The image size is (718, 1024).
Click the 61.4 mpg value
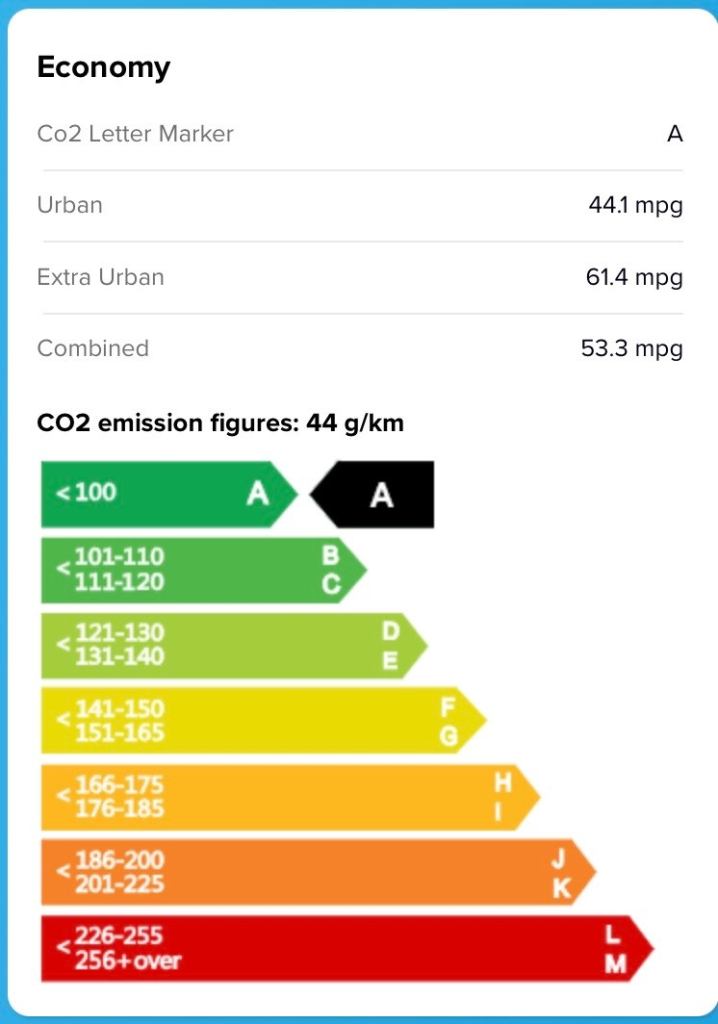coord(634,277)
